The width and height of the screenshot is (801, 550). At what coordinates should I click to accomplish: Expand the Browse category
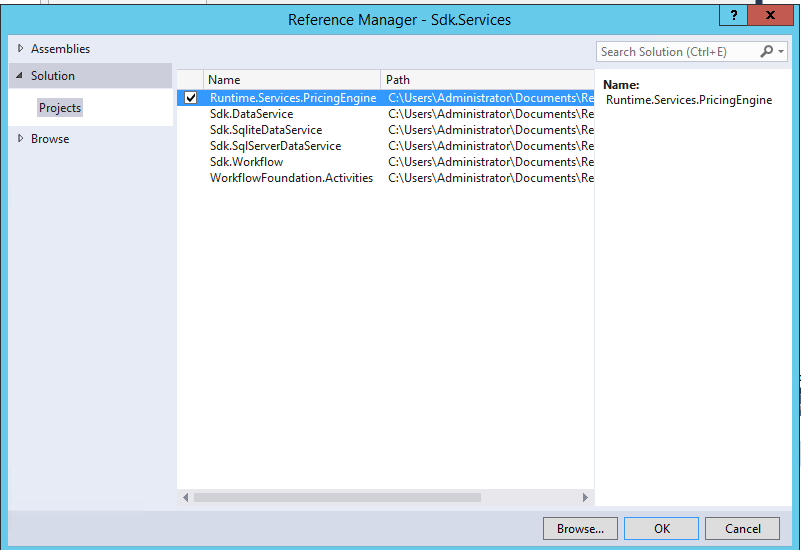20,139
